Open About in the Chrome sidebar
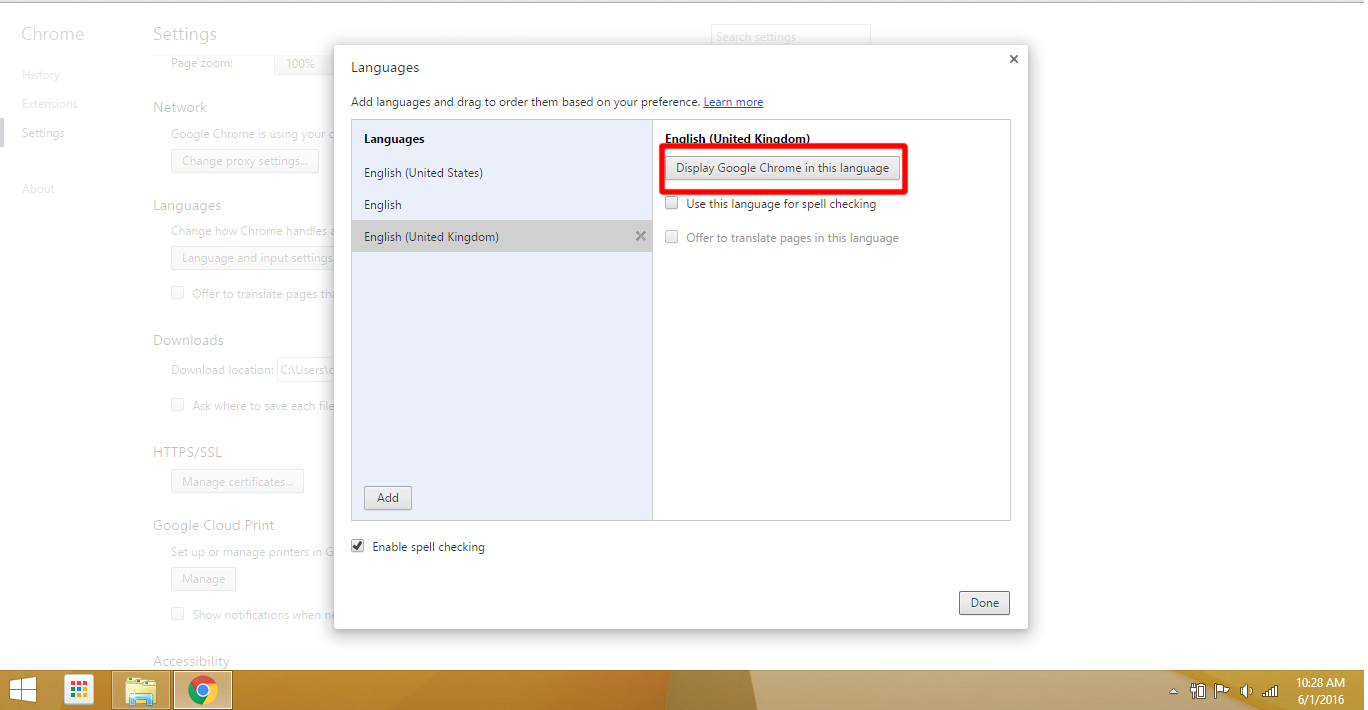Screen dimensions: 1368x710 click(x=38, y=189)
